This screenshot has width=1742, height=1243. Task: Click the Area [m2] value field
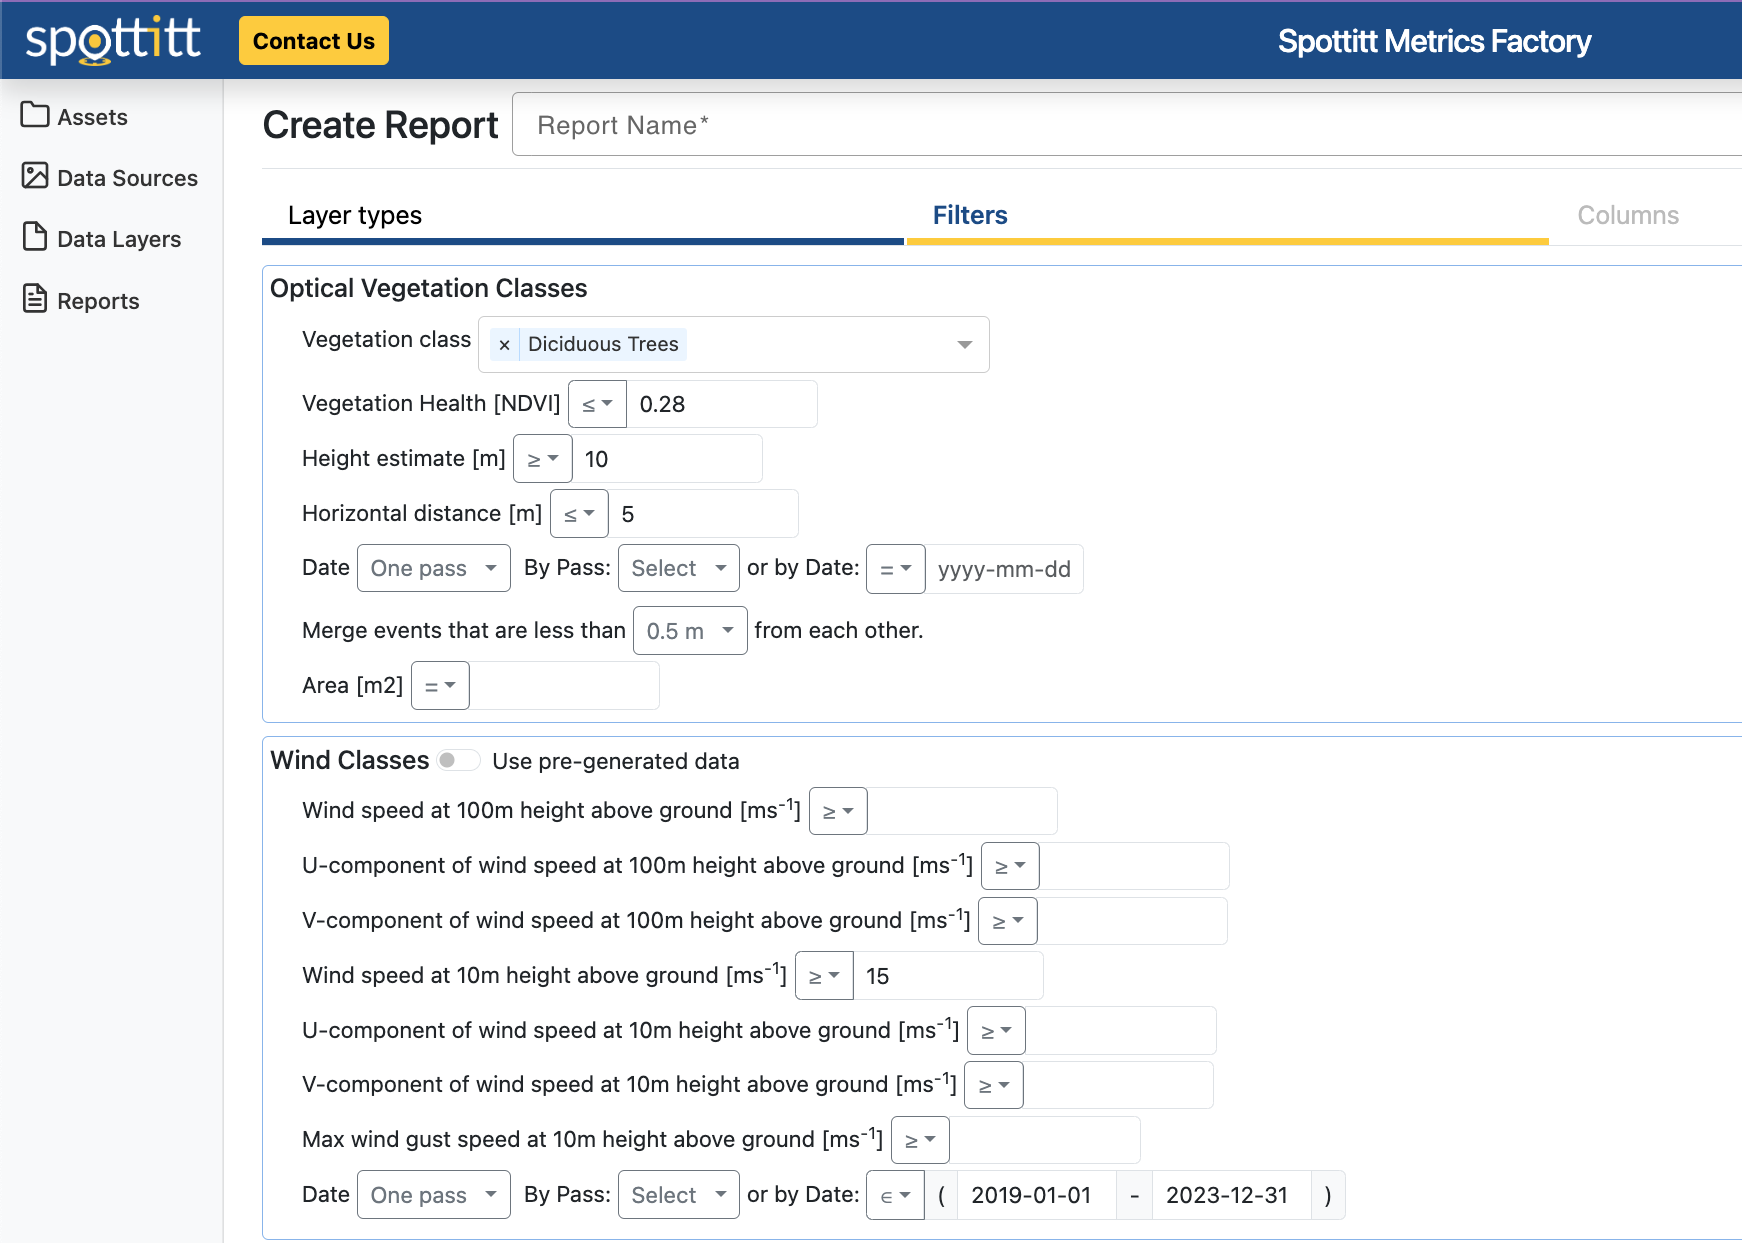[x=564, y=686]
